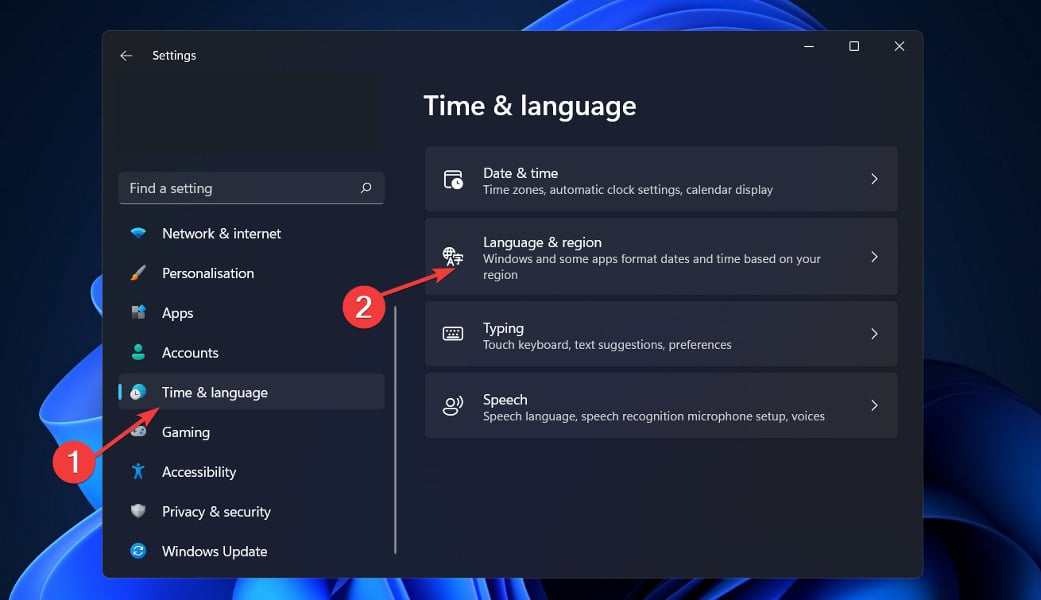Viewport: 1041px width, 600px height.
Task: Click the Language & region icon
Action: coord(453,256)
